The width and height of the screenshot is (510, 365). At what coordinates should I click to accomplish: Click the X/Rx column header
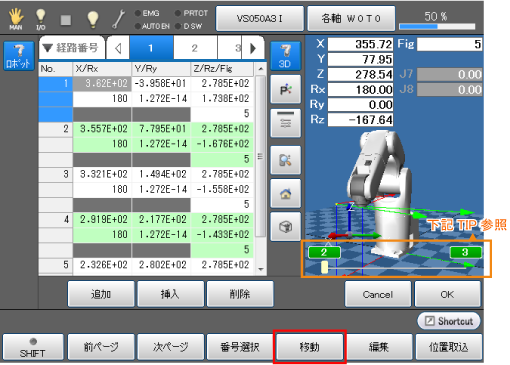pyautogui.click(x=102, y=69)
